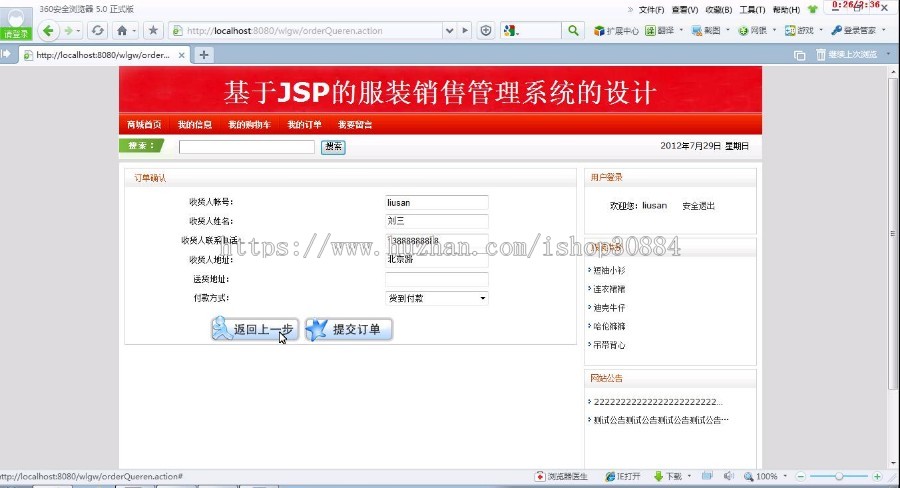Open the 短袖小衫 category link
Image resolution: width=900 pixels, height=488 pixels.
(609, 270)
